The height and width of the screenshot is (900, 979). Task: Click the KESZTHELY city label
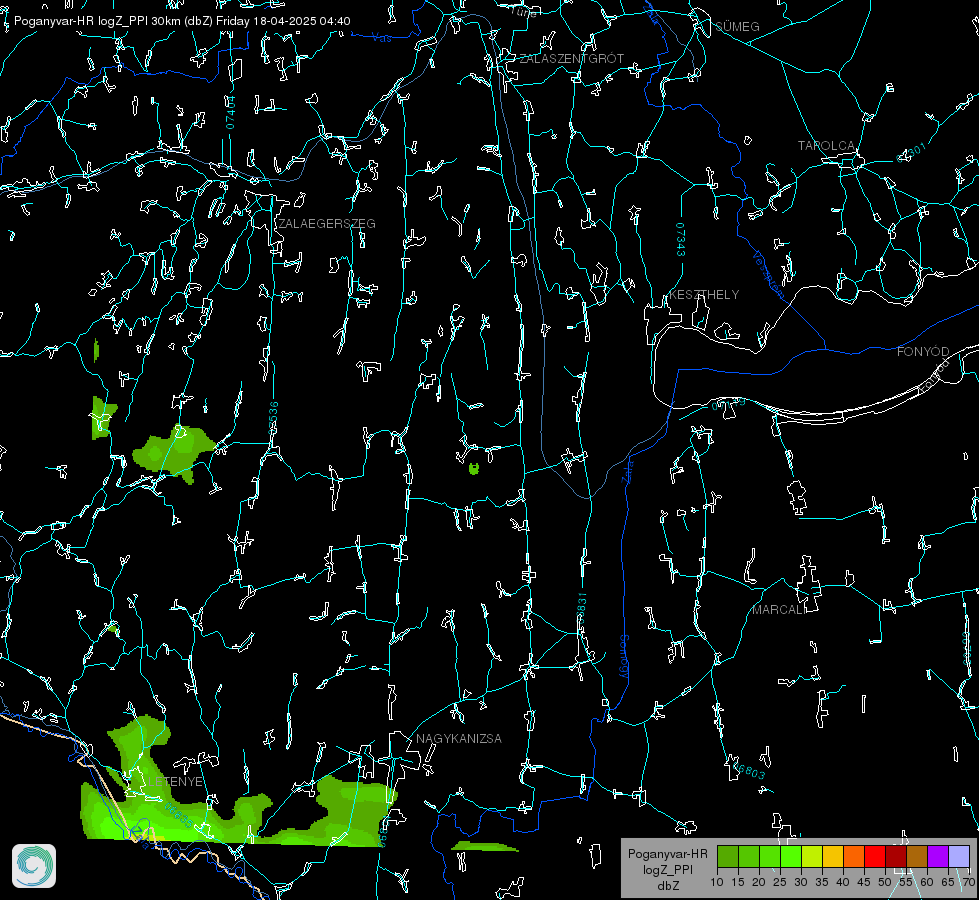coord(704,294)
